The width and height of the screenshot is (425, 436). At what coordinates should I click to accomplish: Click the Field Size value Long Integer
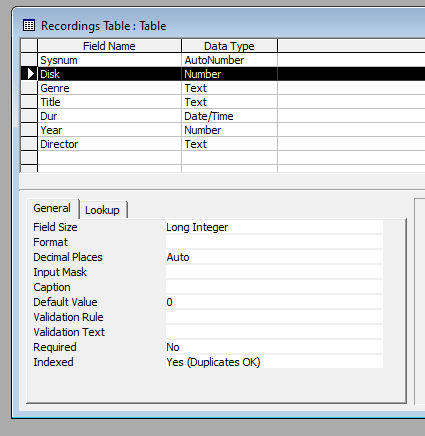point(274,227)
